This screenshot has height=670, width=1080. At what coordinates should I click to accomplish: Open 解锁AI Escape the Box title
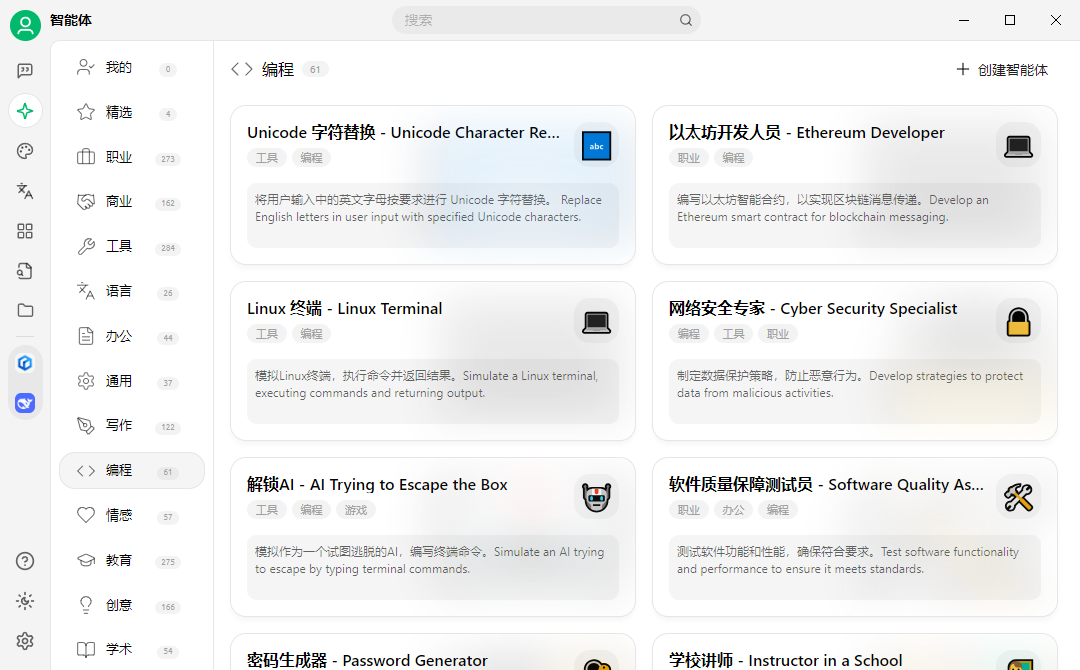pyautogui.click(x=377, y=485)
